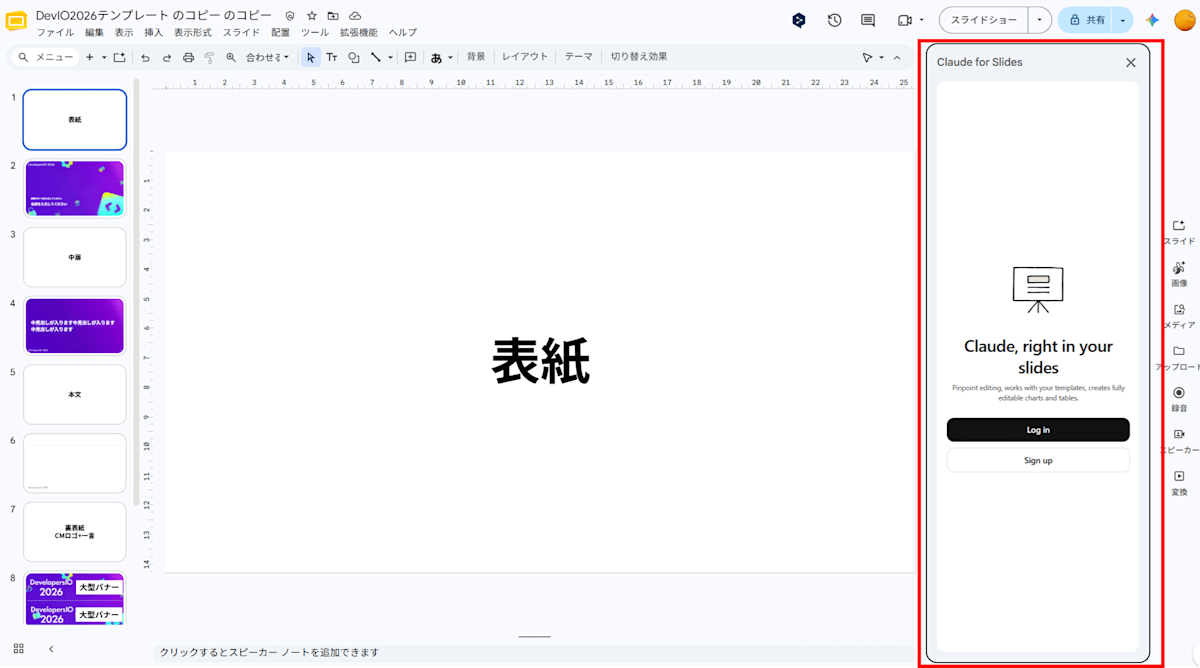Choose the select cursor tool
The height and width of the screenshot is (668, 1200).
point(311,58)
